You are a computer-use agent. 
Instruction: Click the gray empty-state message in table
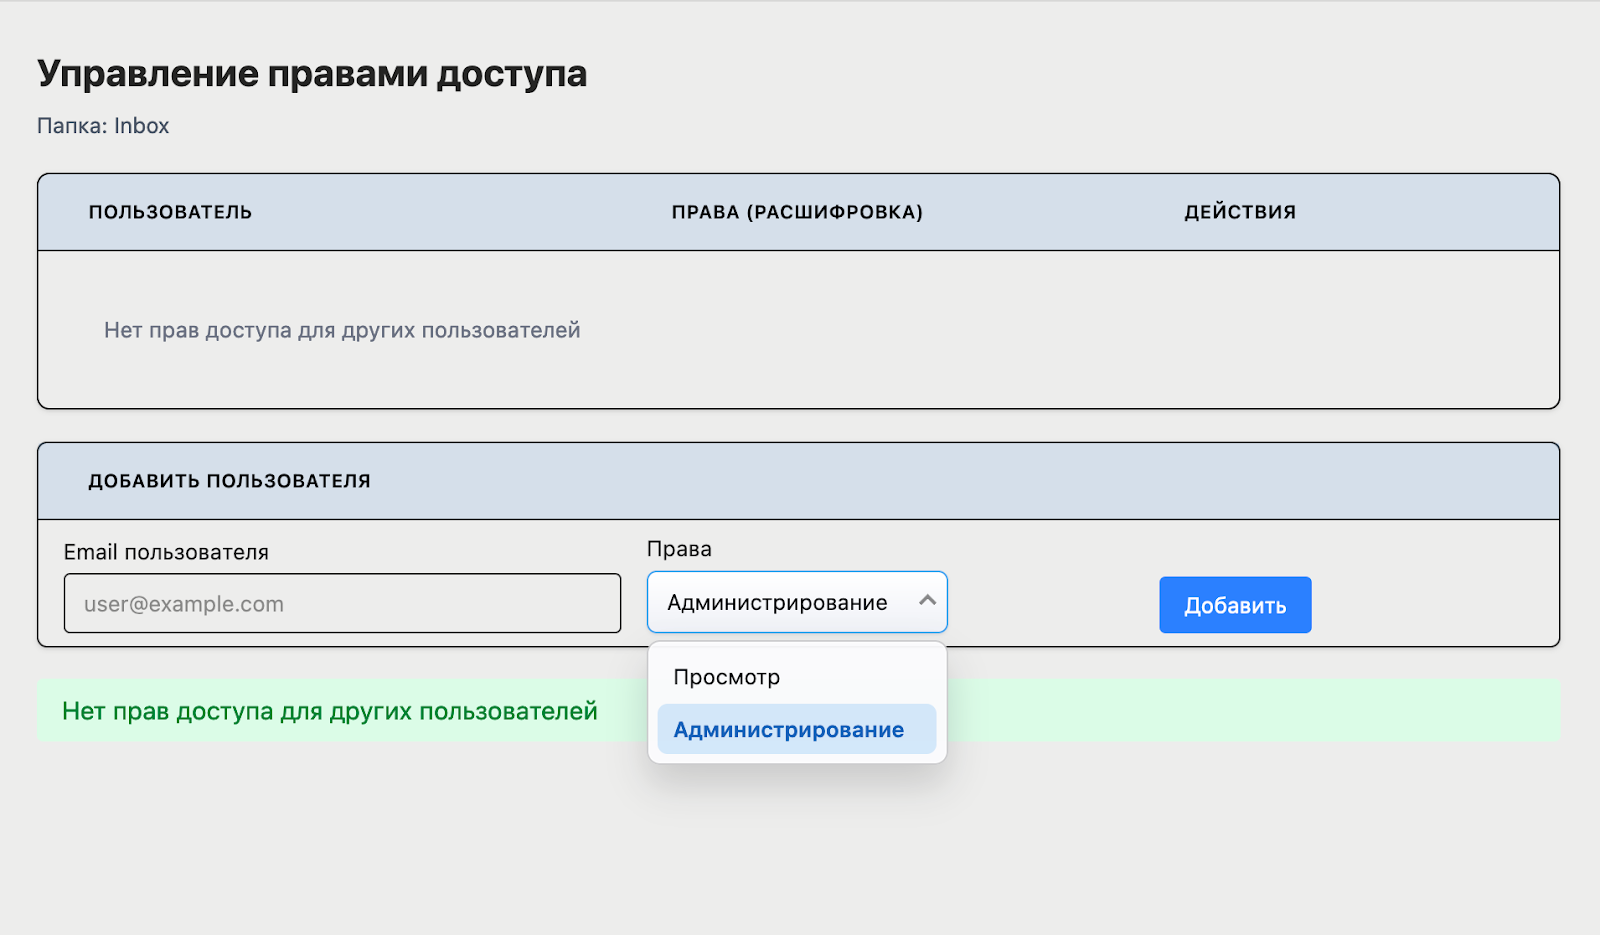point(342,330)
